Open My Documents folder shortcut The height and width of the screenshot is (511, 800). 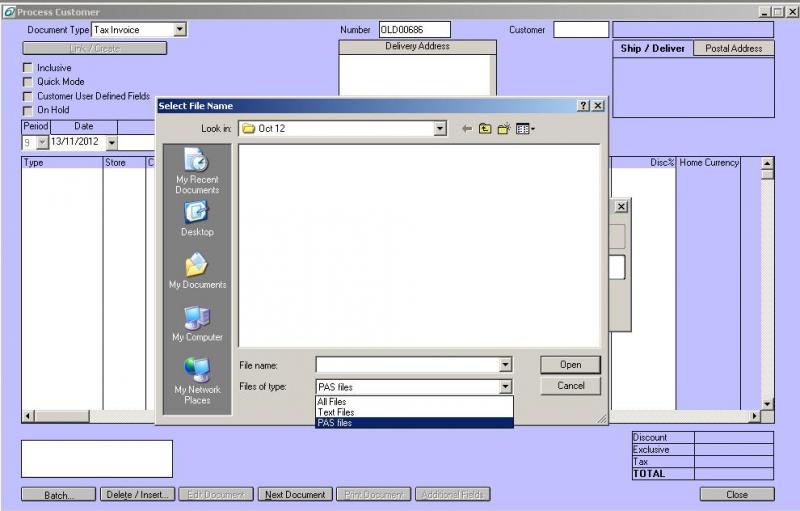196,270
